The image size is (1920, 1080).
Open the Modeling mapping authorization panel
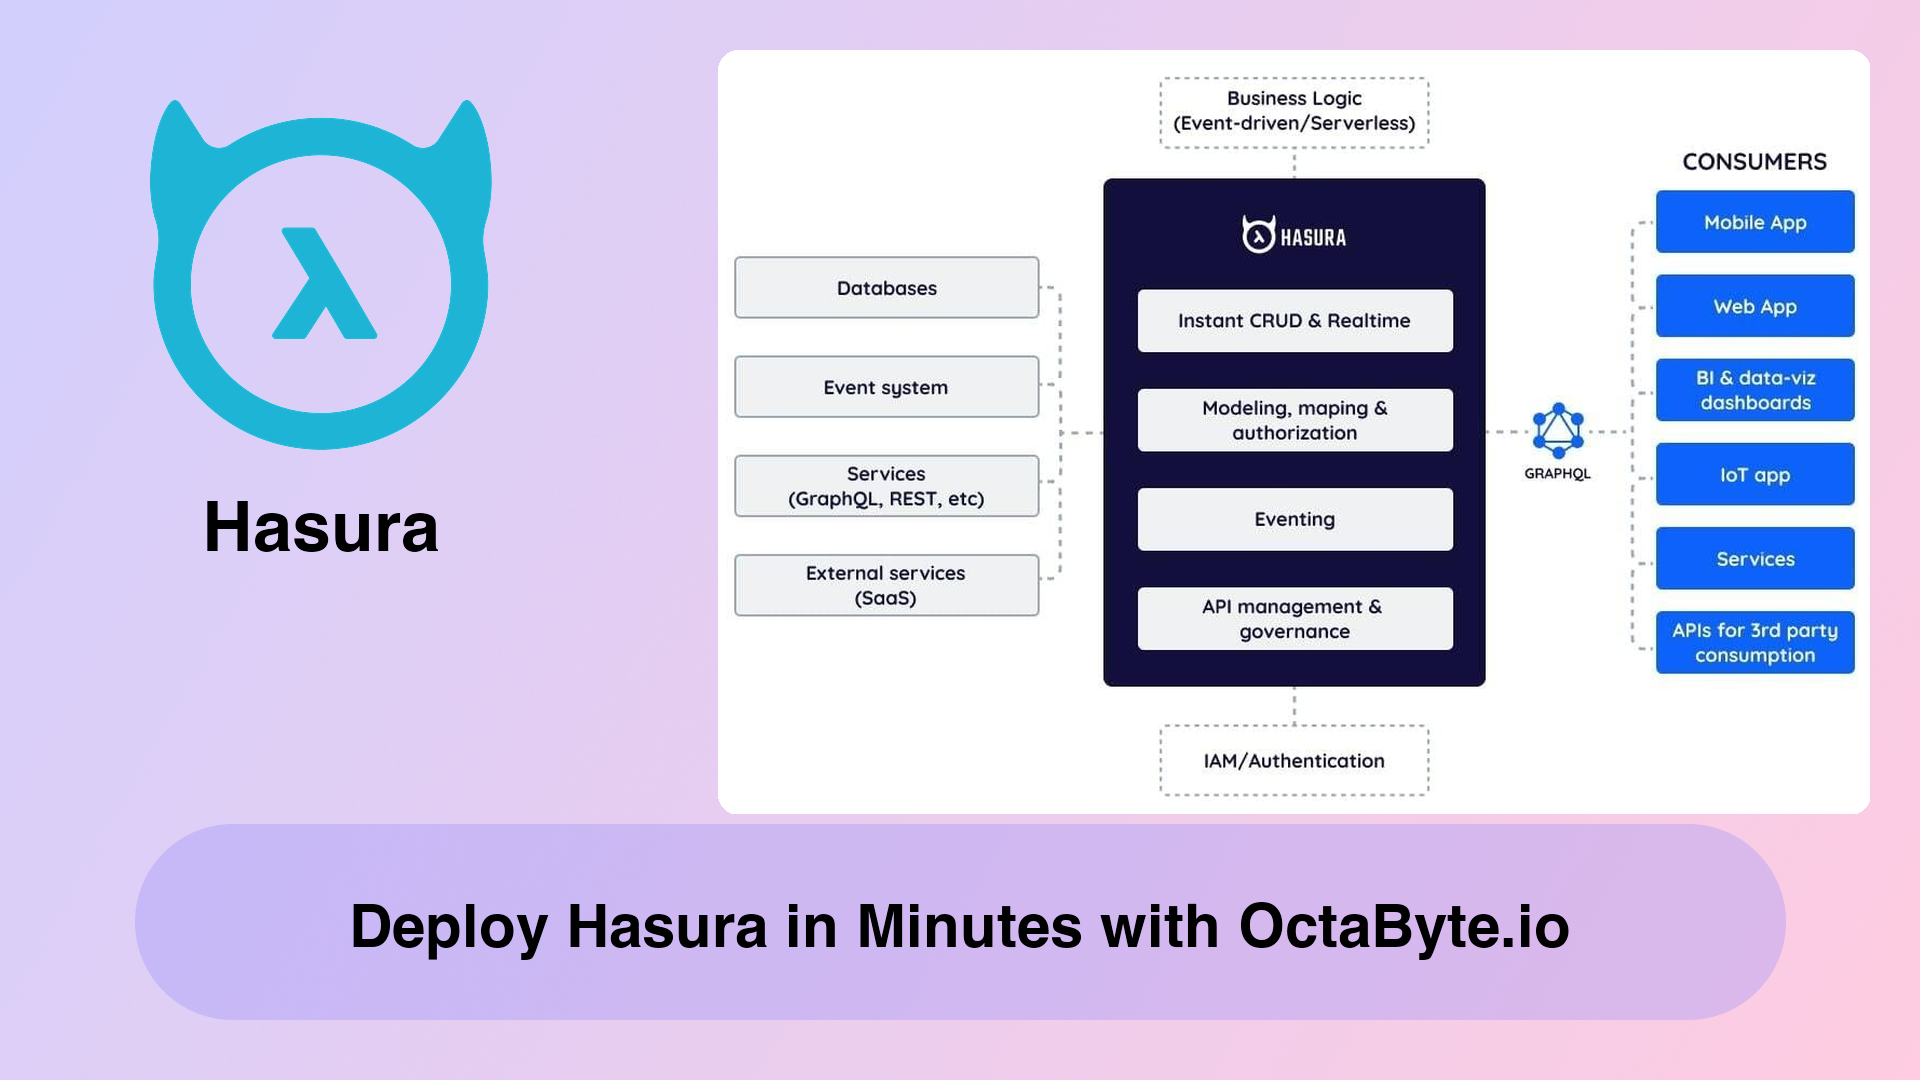pos(1294,419)
